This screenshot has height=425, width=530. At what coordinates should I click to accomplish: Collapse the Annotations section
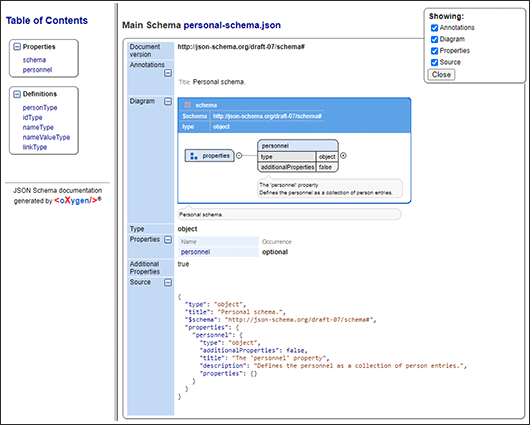168,73
